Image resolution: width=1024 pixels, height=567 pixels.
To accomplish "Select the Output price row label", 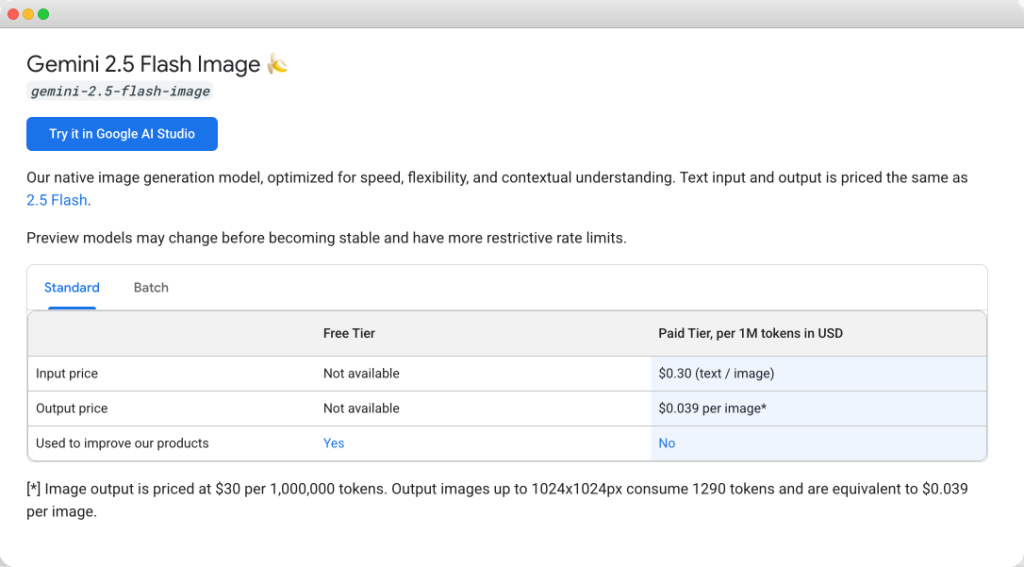I will pos(71,408).
